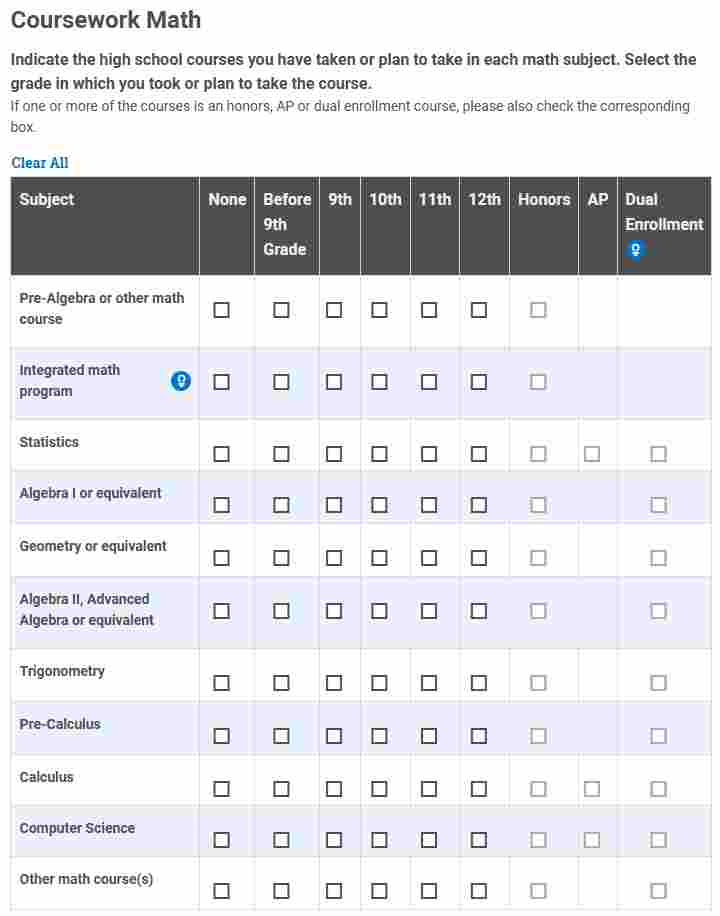Enable the AP checkbox for Calculus

click(592, 789)
